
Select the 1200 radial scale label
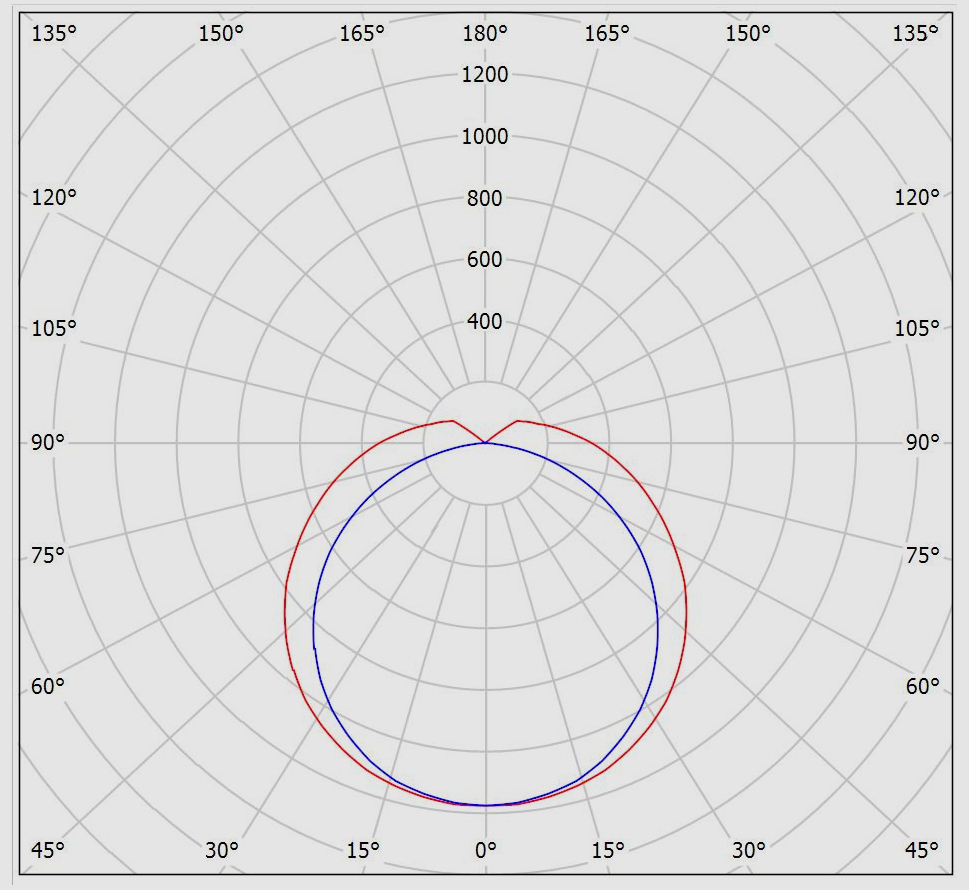click(x=485, y=74)
